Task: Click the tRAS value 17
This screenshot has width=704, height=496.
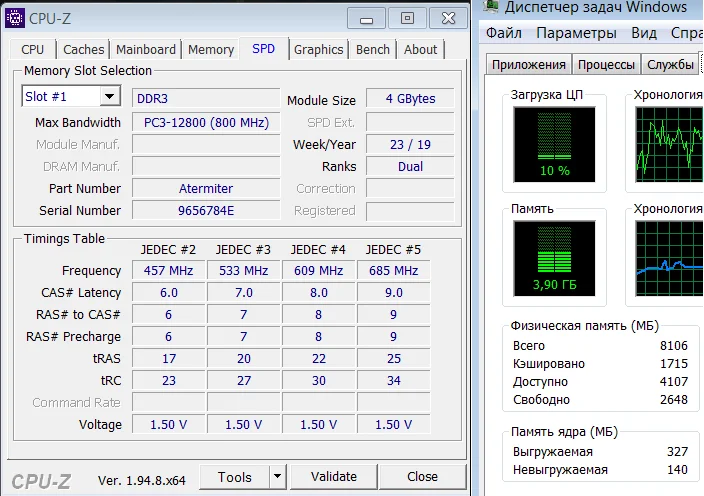Action: [x=168, y=359]
